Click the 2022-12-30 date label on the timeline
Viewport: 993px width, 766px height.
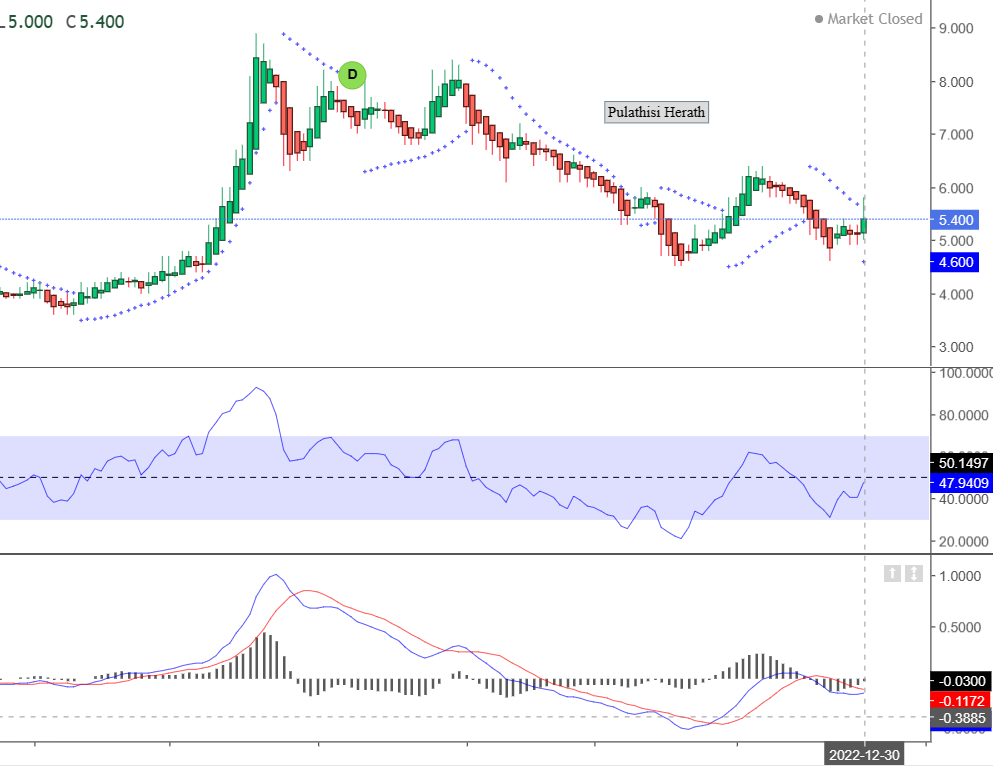coord(864,753)
